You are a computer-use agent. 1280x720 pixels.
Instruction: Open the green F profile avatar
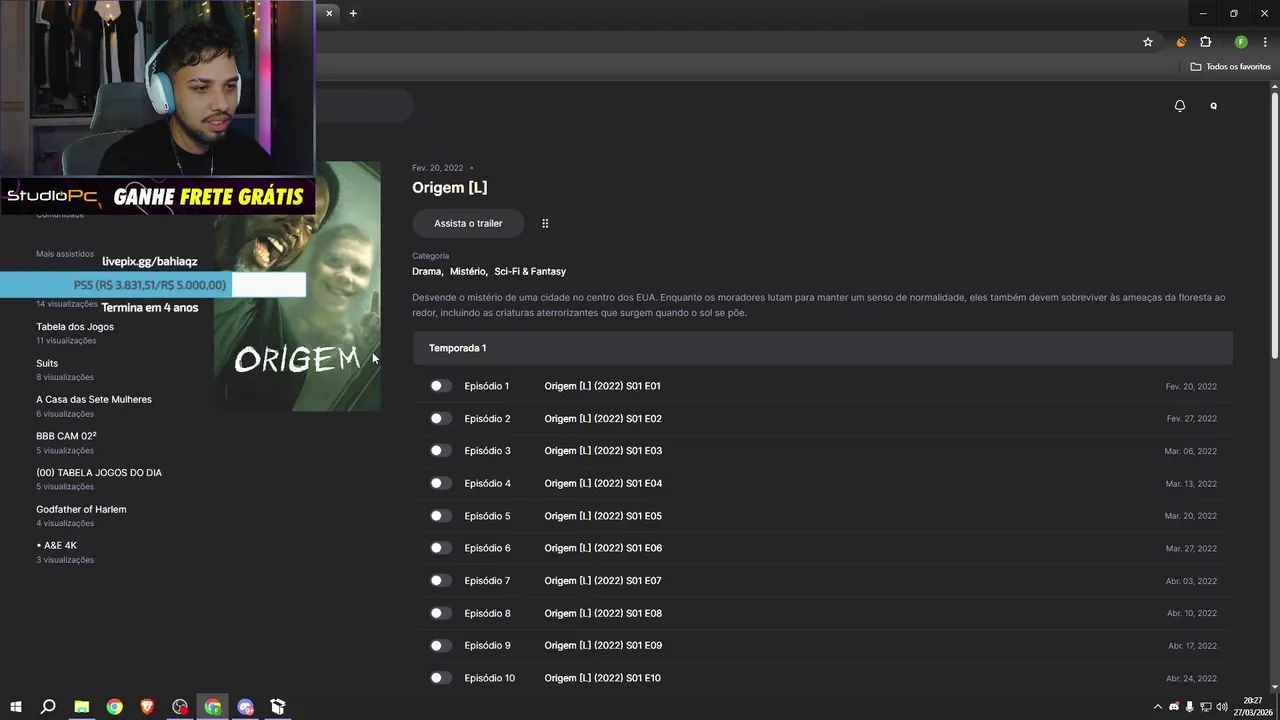pos(1241,42)
